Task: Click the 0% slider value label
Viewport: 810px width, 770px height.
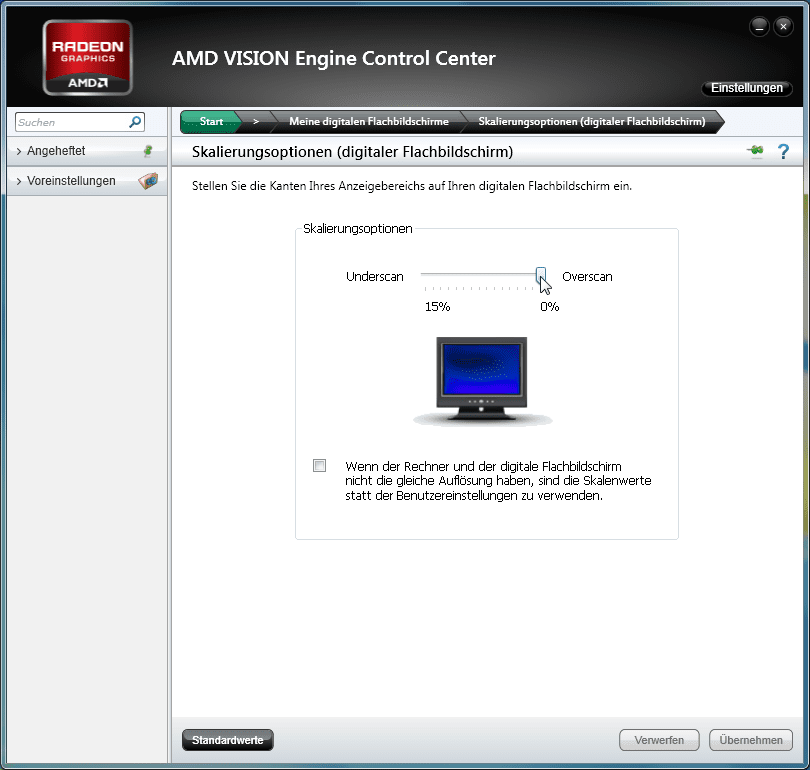Action: pos(550,307)
